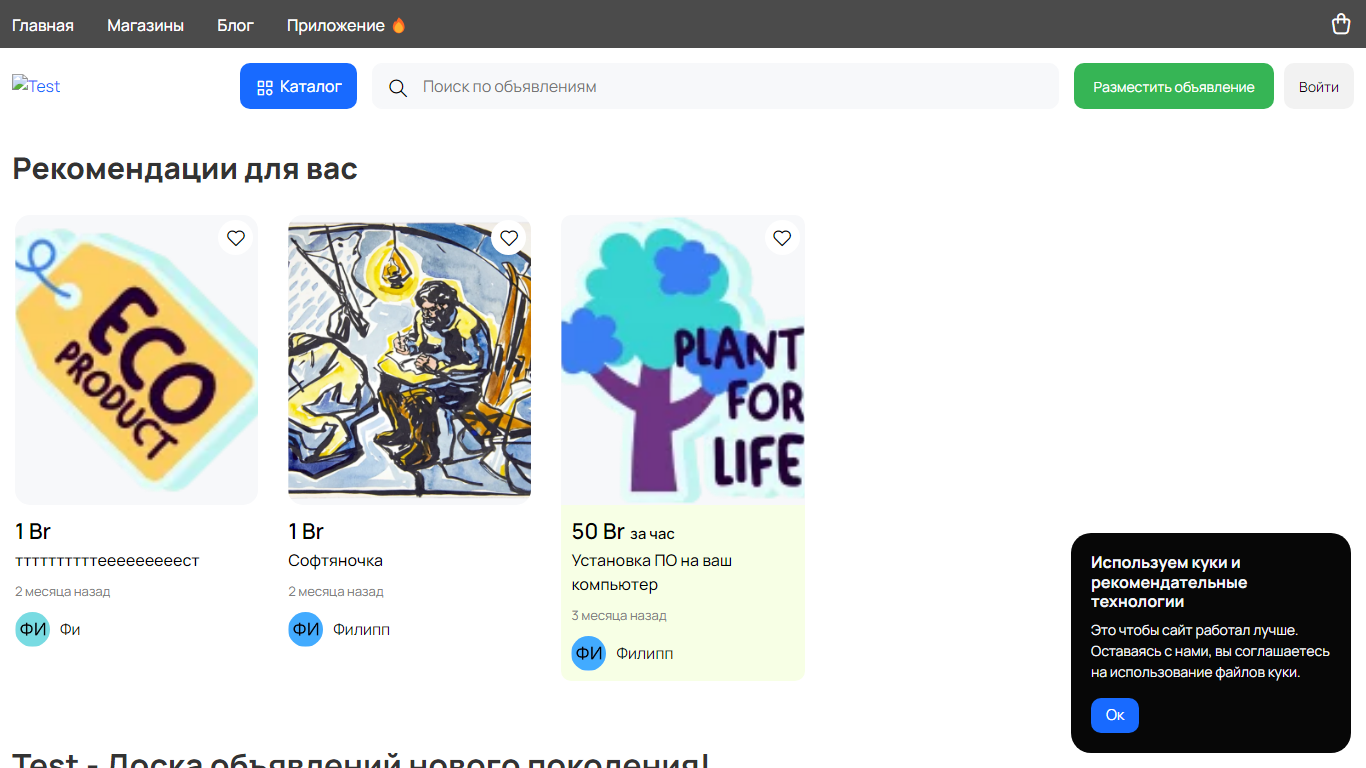1366x768 pixels.
Task: Open the Каталог catalog menu
Action: (x=298, y=86)
